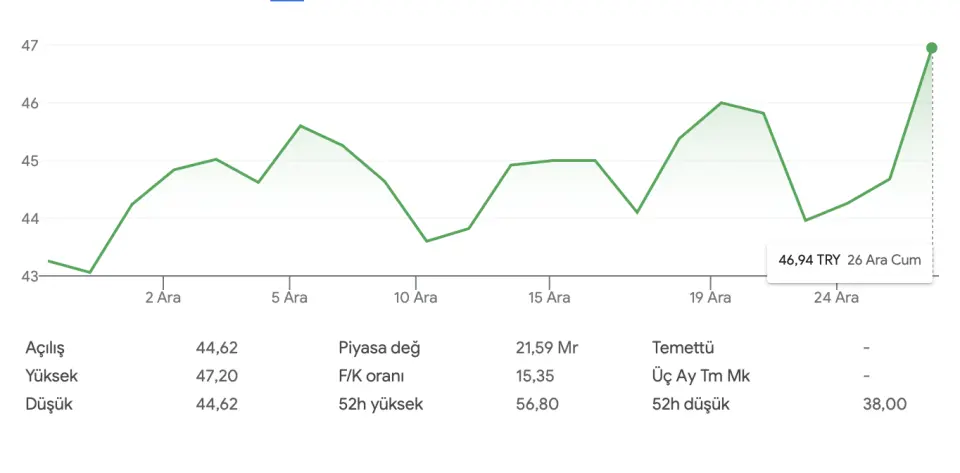This screenshot has width=960, height=473.
Task: Click the green endpoint dot on the chart
Action: coord(932,48)
